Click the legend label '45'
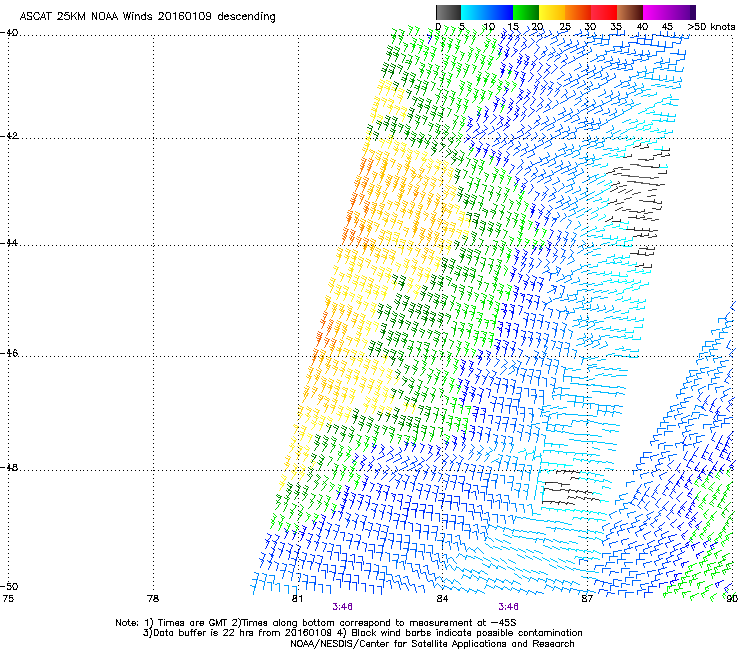740x650 pixels. [667, 27]
